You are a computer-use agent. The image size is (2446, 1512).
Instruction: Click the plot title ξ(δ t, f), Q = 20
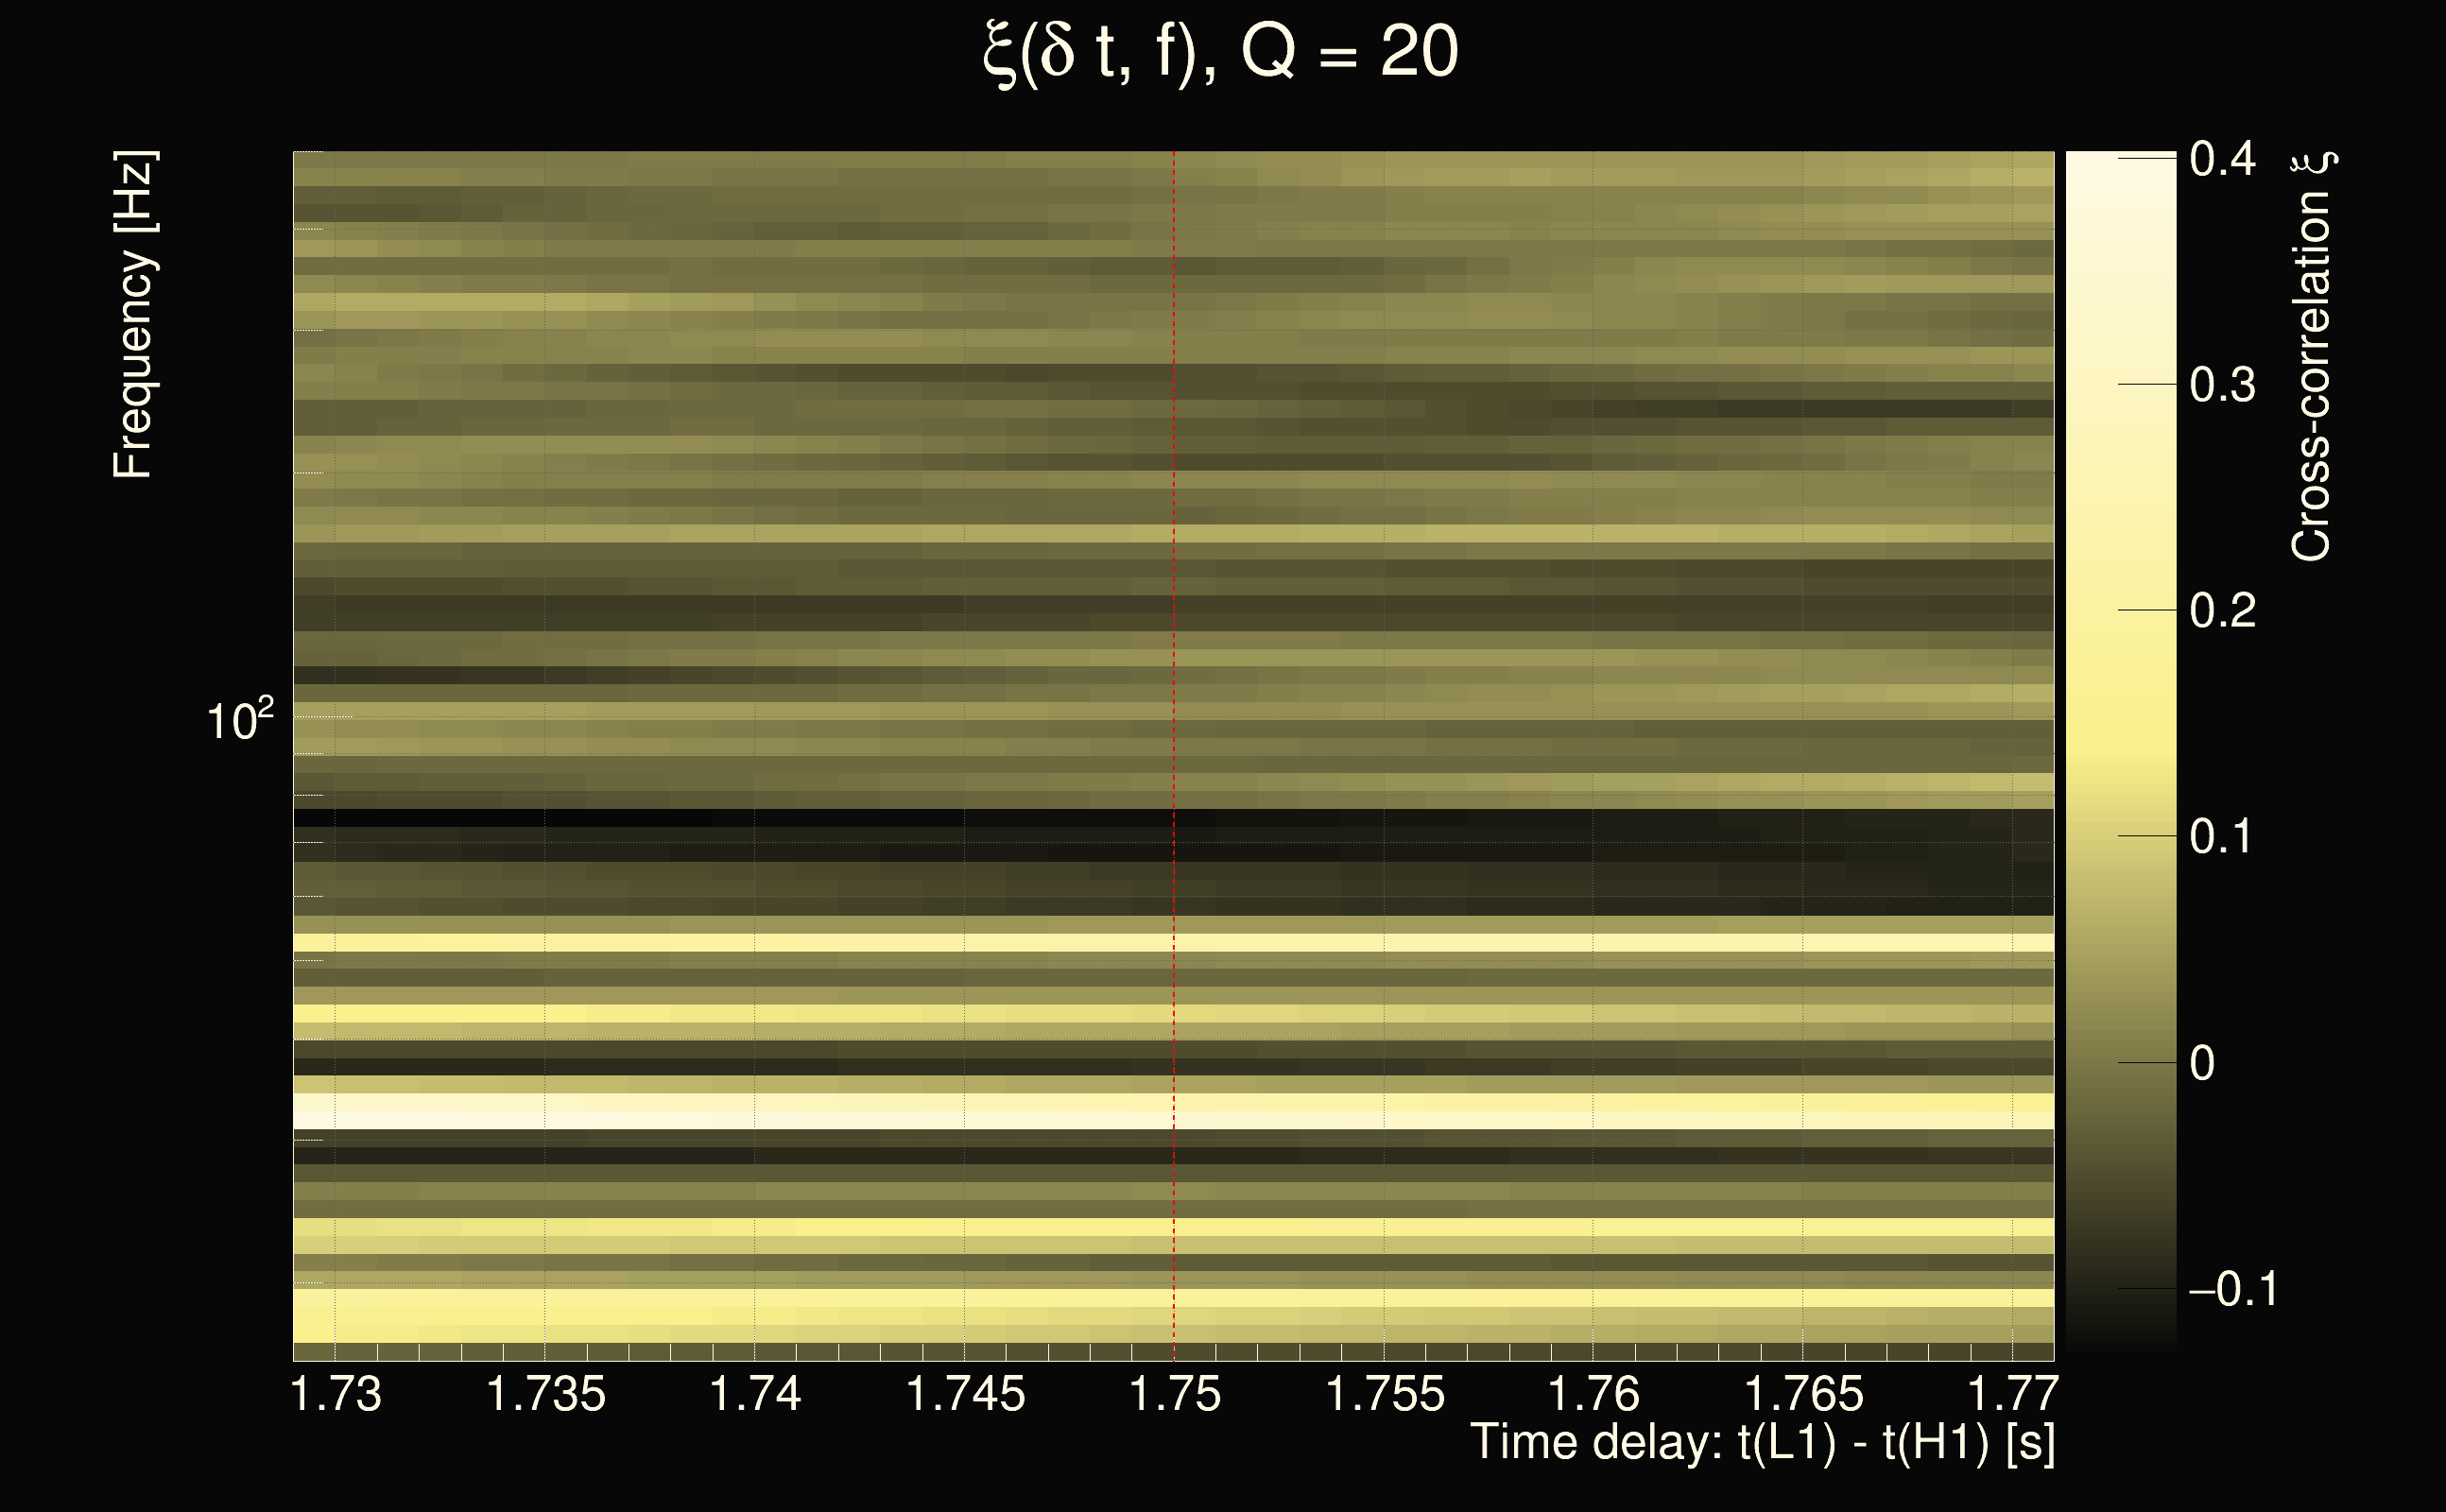[1220, 52]
